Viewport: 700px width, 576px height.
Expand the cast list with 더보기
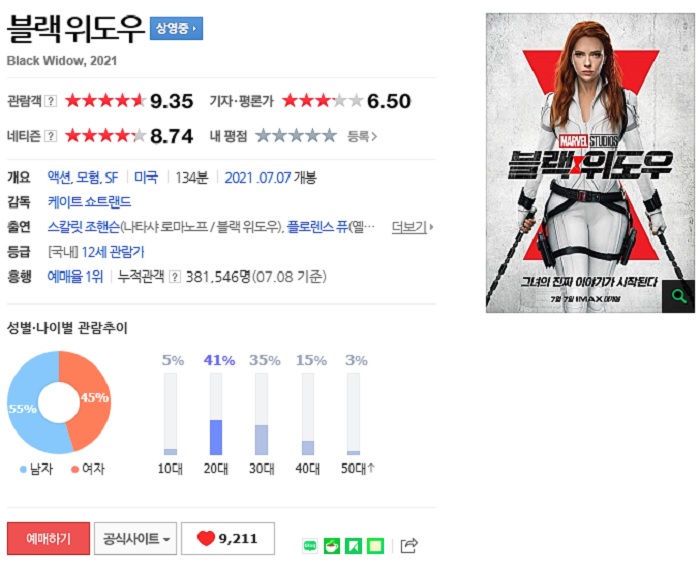coord(412,227)
